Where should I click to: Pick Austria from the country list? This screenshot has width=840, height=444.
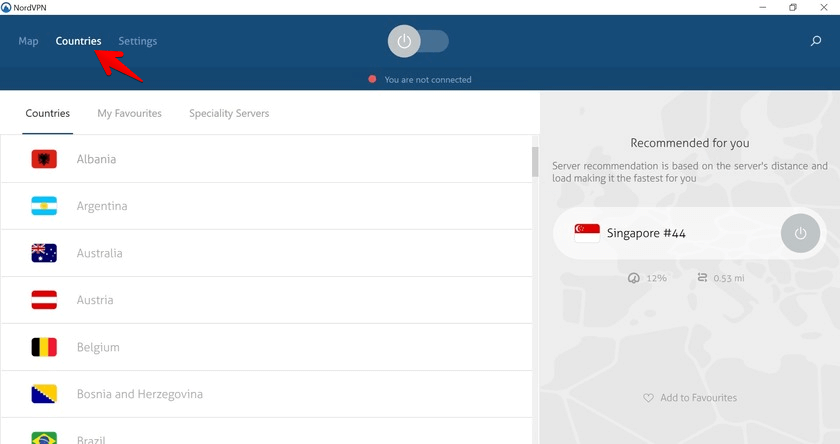pos(266,300)
